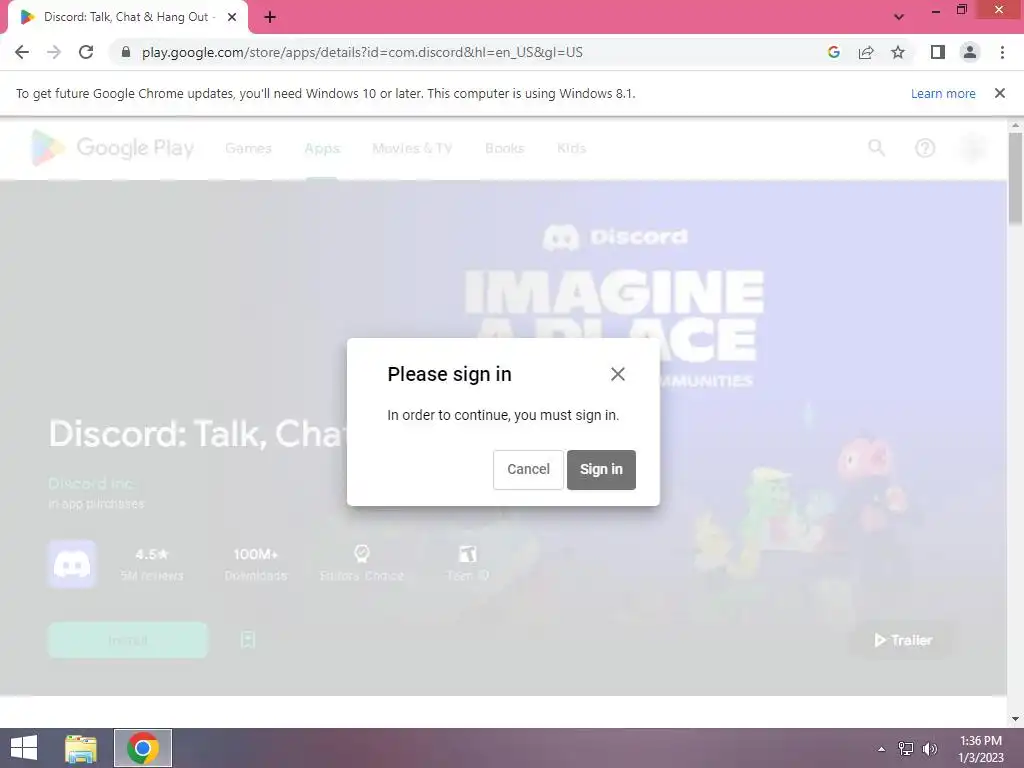The width and height of the screenshot is (1024, 768).
Task: Open the Apps tab
Action: (322, 148)
